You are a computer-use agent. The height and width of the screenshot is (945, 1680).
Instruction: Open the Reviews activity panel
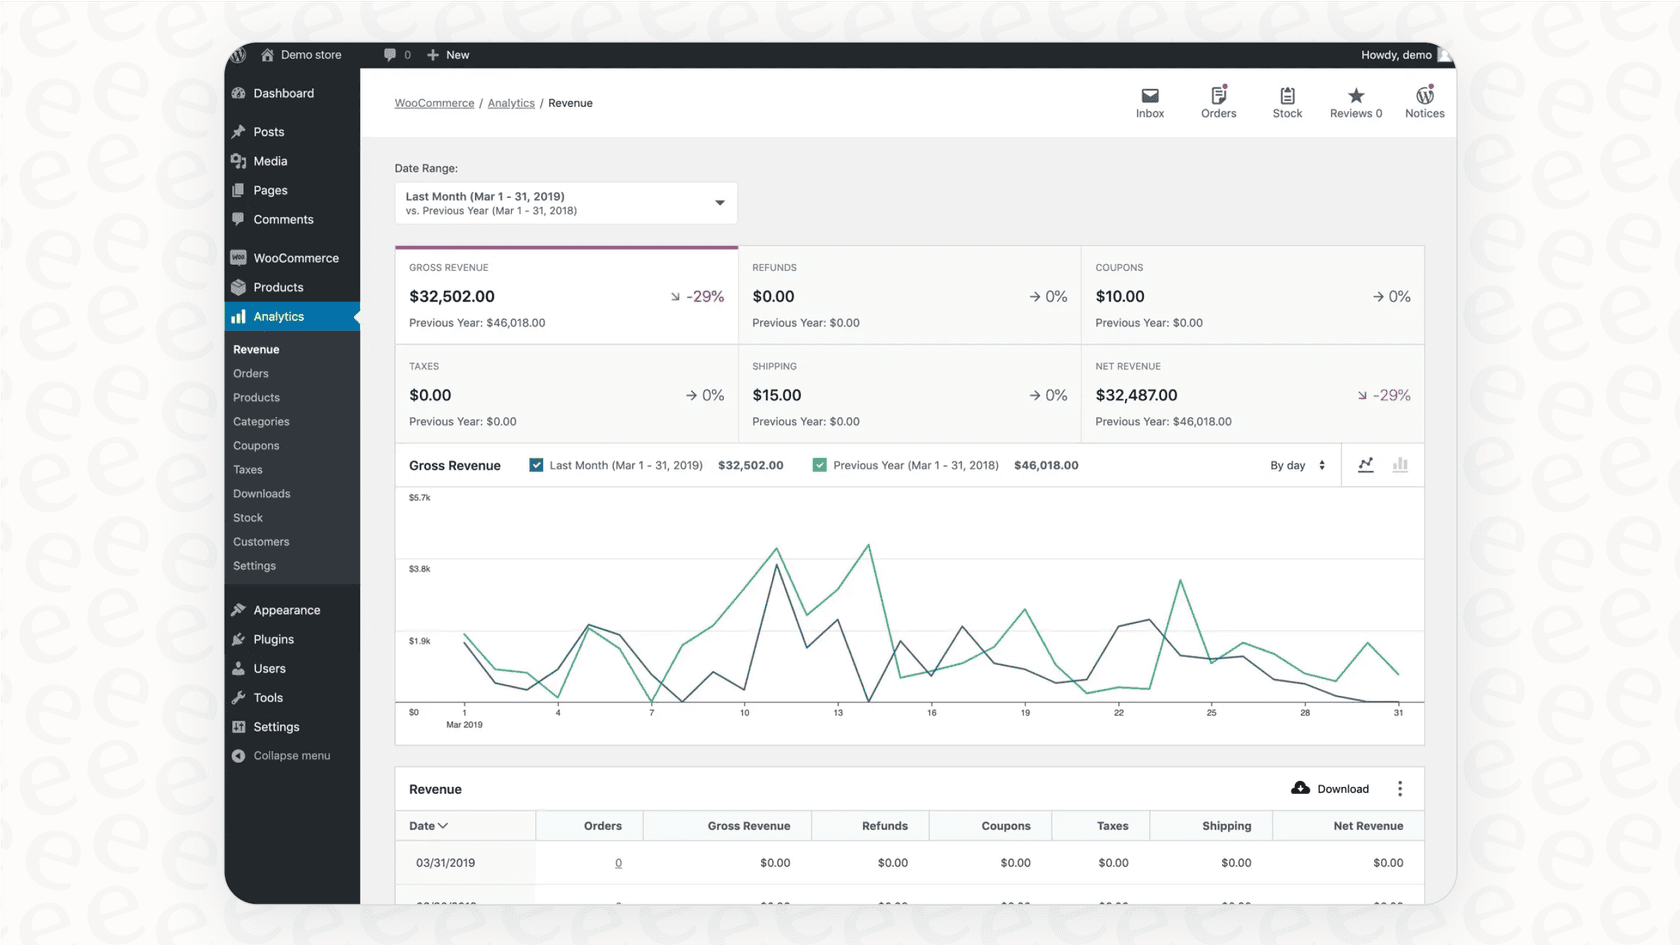(x=1355, y=100)
